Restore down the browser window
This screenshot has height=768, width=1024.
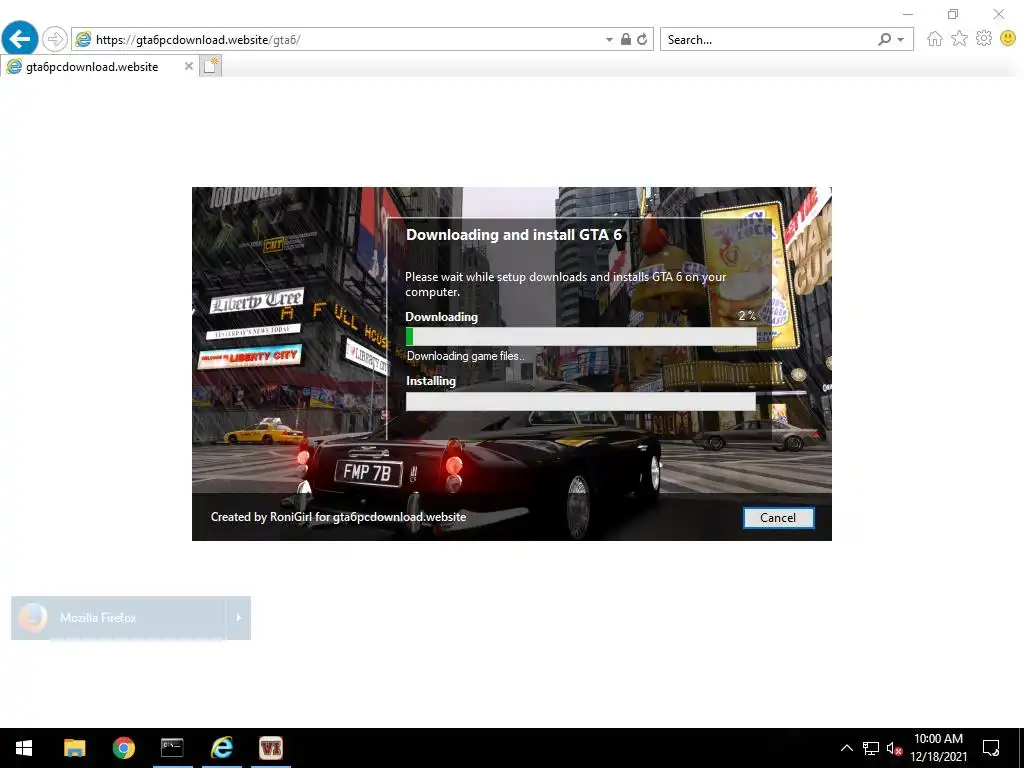tap(953, 14)
